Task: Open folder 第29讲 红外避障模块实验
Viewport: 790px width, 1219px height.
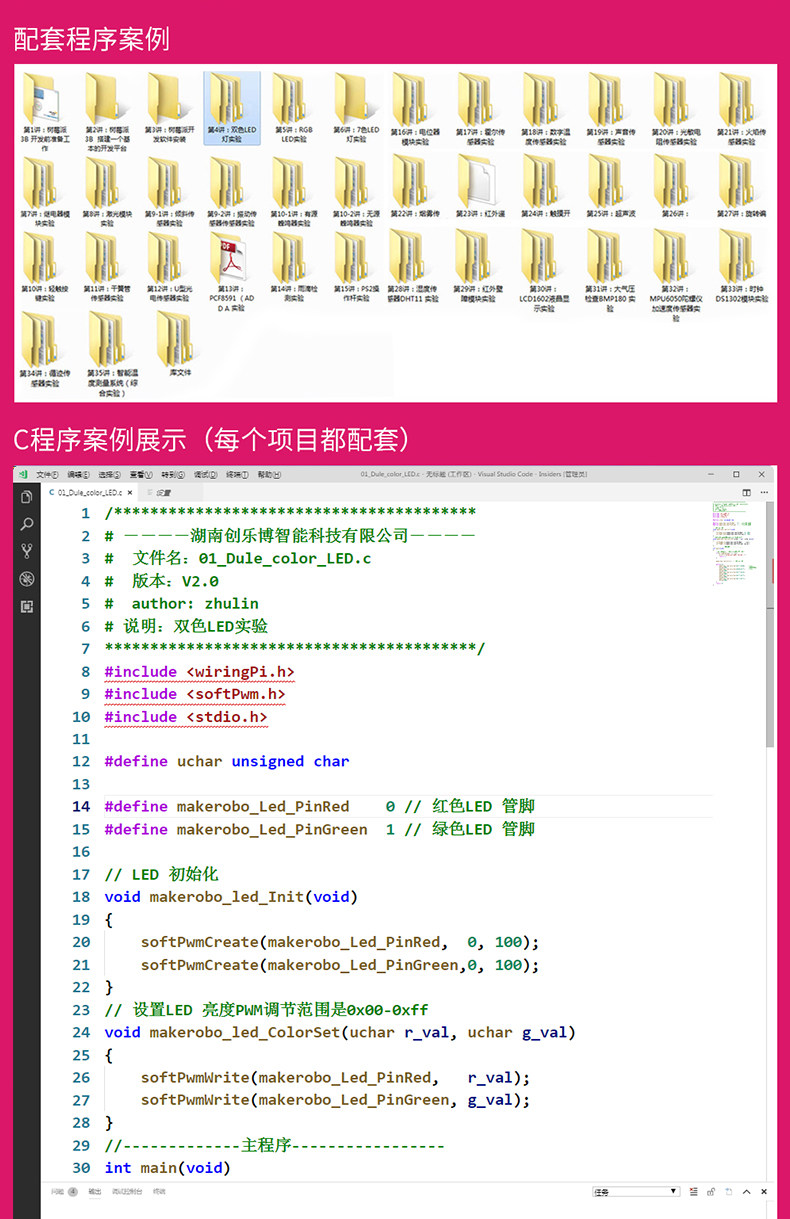Action: coord(476,265)
